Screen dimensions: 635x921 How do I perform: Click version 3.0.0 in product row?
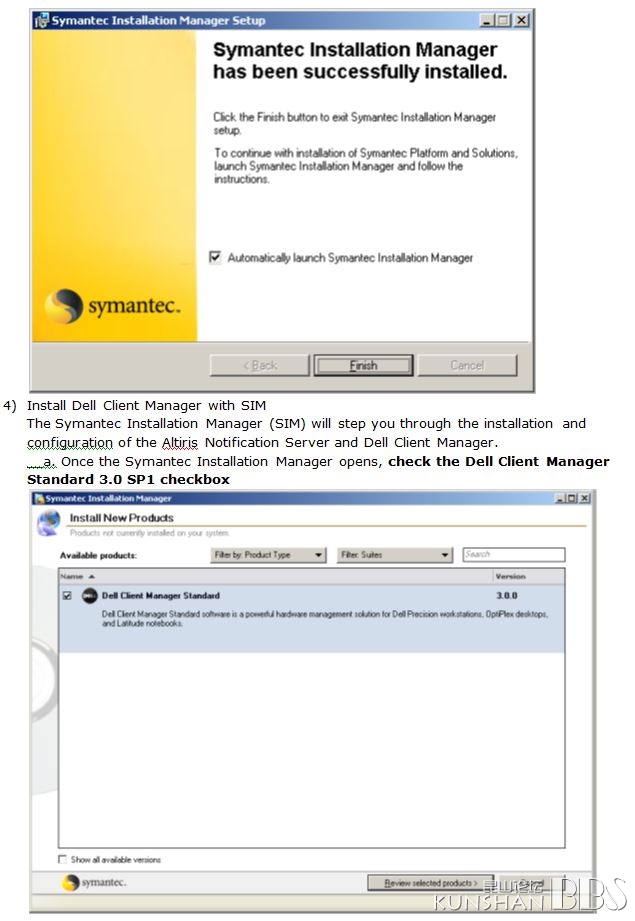coord(507,596)
